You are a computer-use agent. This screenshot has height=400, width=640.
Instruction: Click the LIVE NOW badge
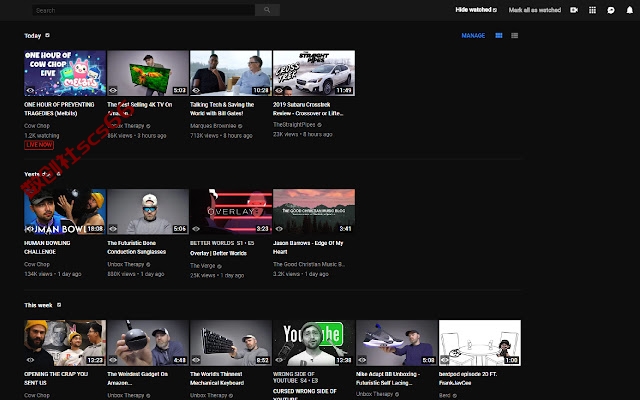coord(39,145)
